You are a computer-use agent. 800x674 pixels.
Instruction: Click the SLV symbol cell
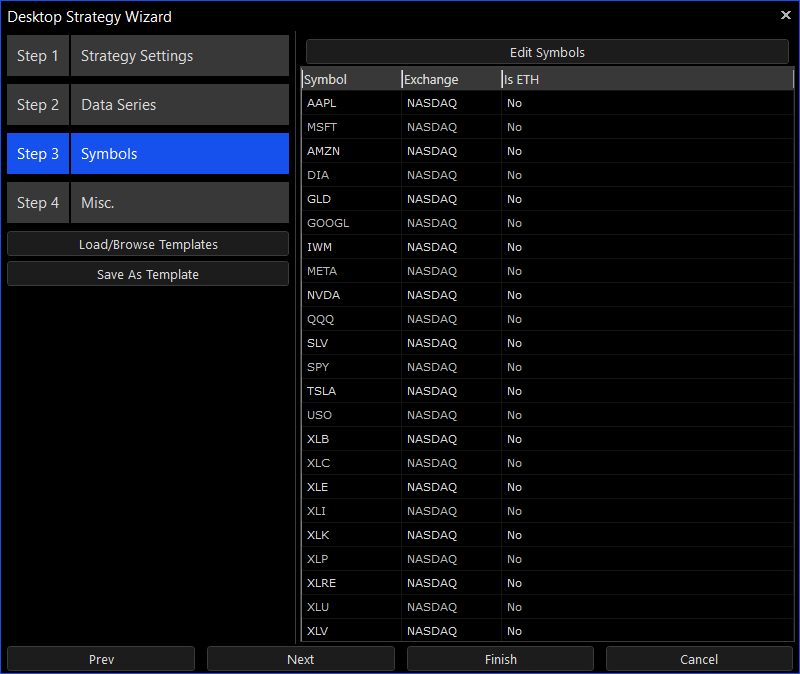(x=352, y=343)
